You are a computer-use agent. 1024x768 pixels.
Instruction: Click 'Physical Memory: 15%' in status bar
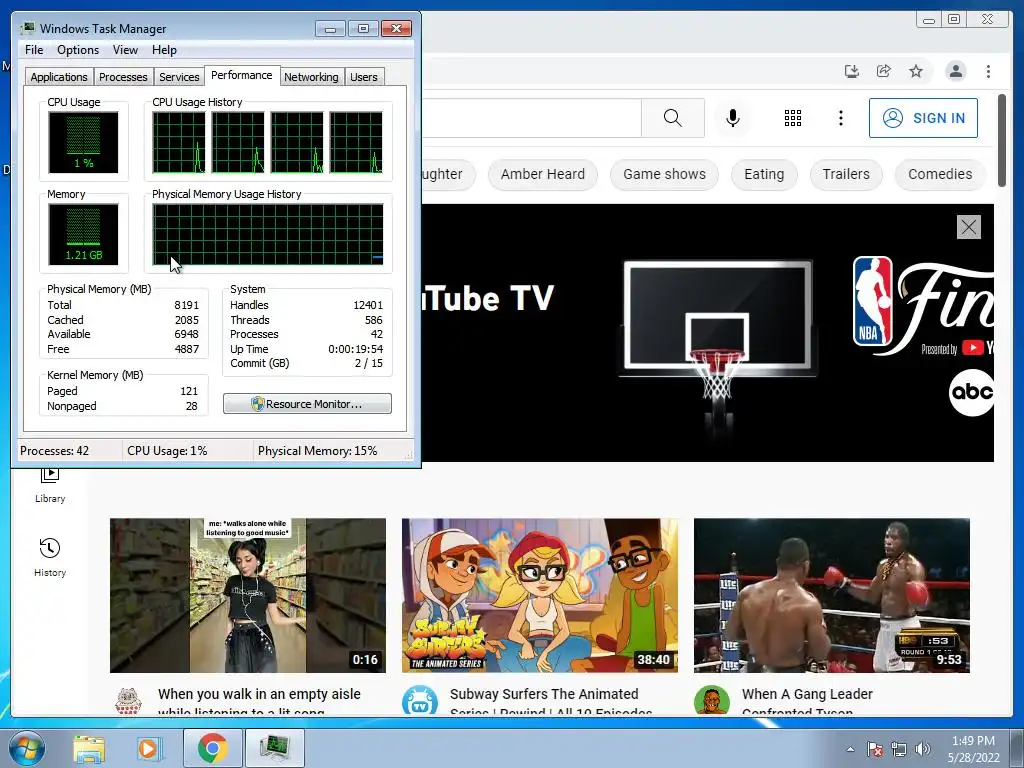coord(317,451)
